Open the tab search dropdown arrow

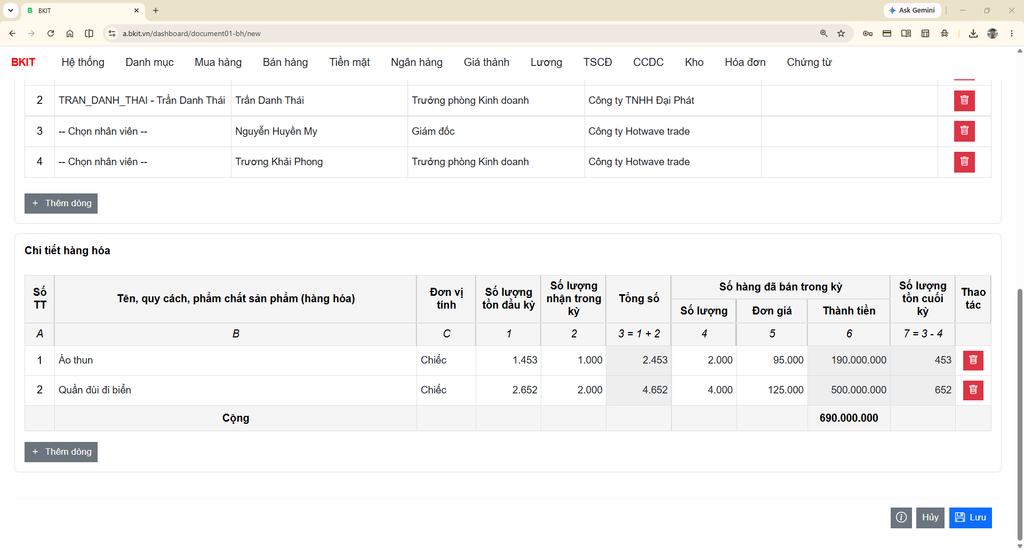coord(10,10)
